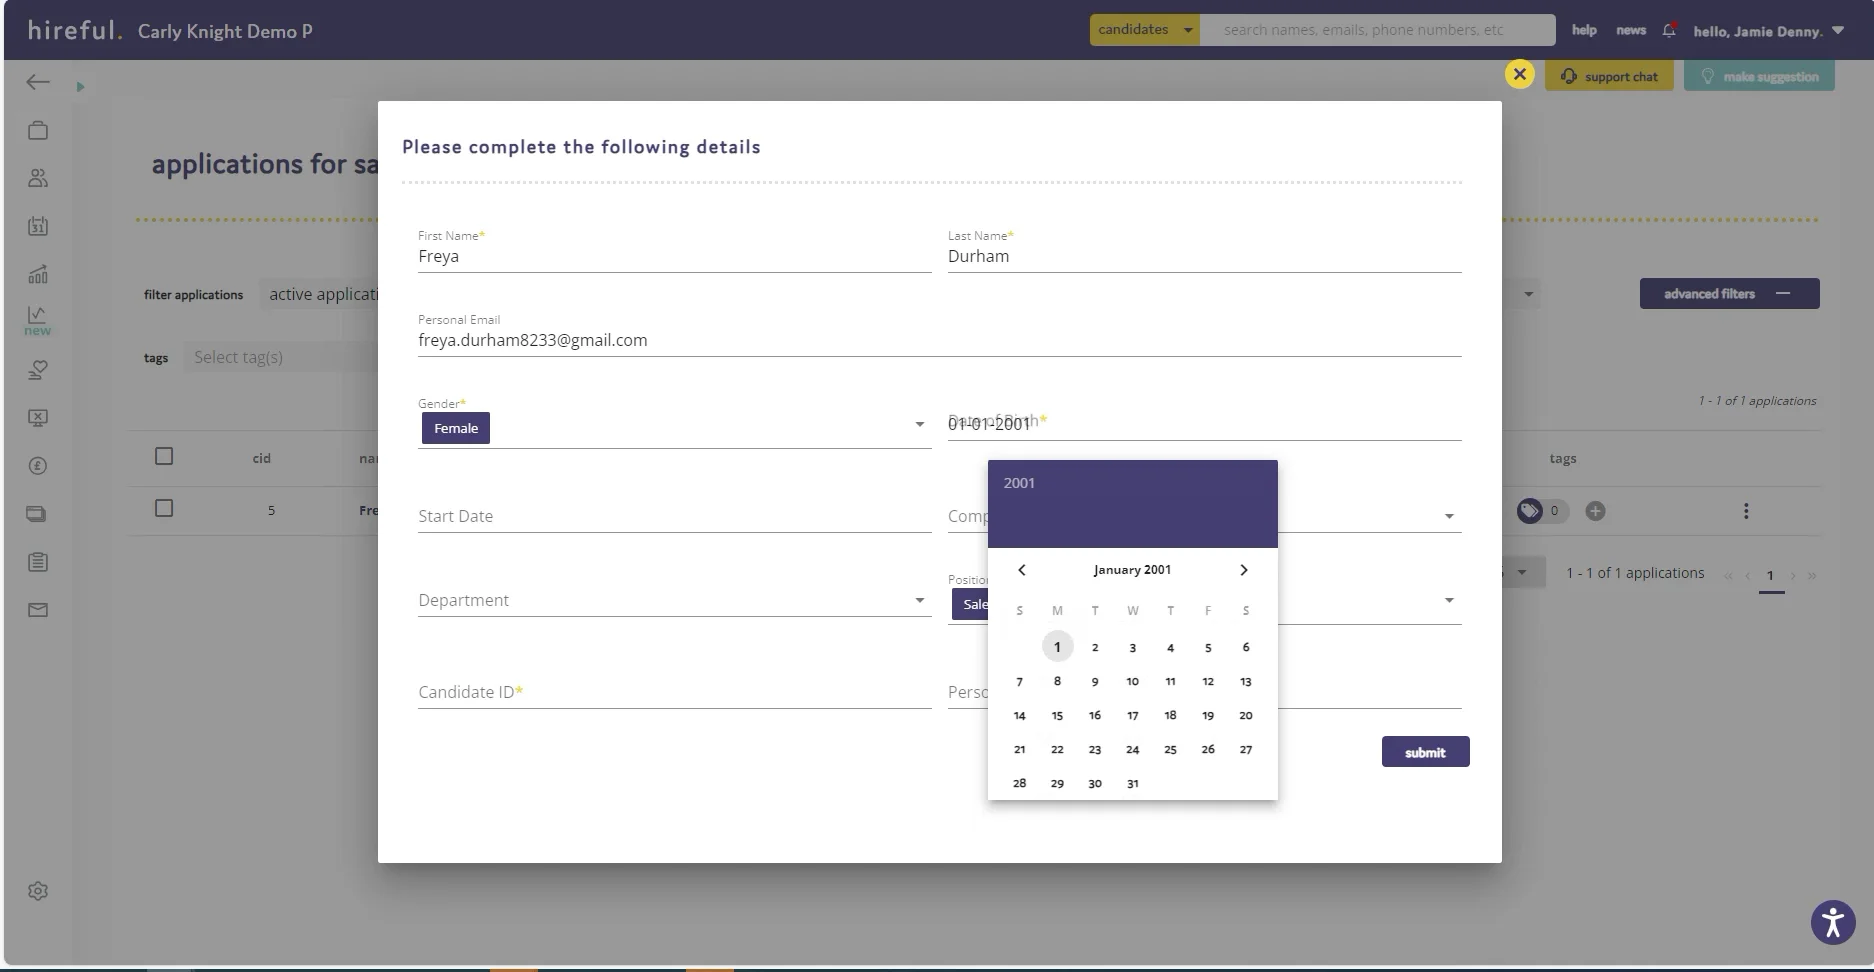The height and width of the screenshot is (972, 1874).
Task: Click the Personal Email field
Action: [x=939, y=340]
